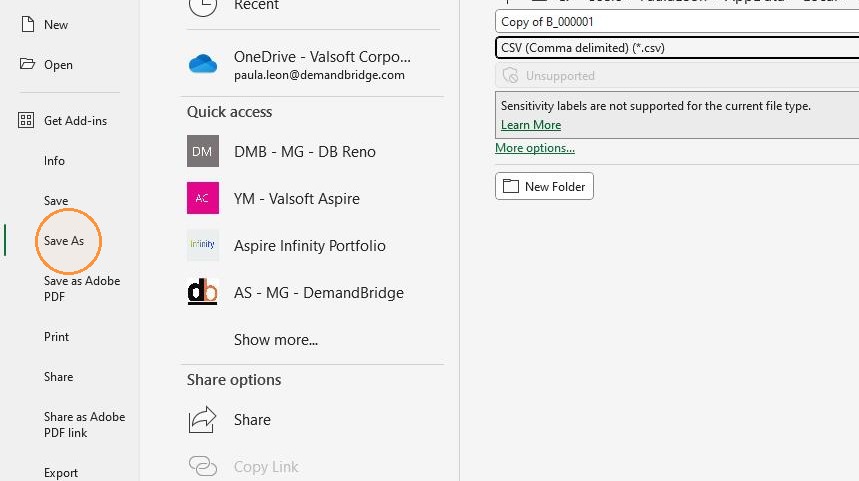Click the Unsupported sensitivity shield icon
The image size is (859, 481).
tap(510, 76)
